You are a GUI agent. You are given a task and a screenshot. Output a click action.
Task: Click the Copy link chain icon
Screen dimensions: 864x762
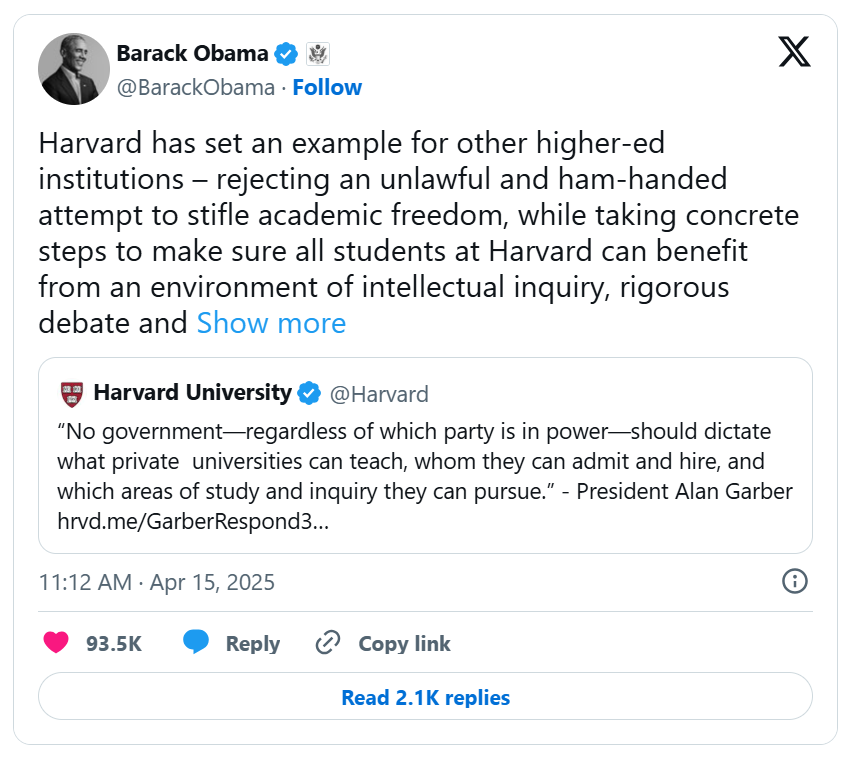point(328,642)
